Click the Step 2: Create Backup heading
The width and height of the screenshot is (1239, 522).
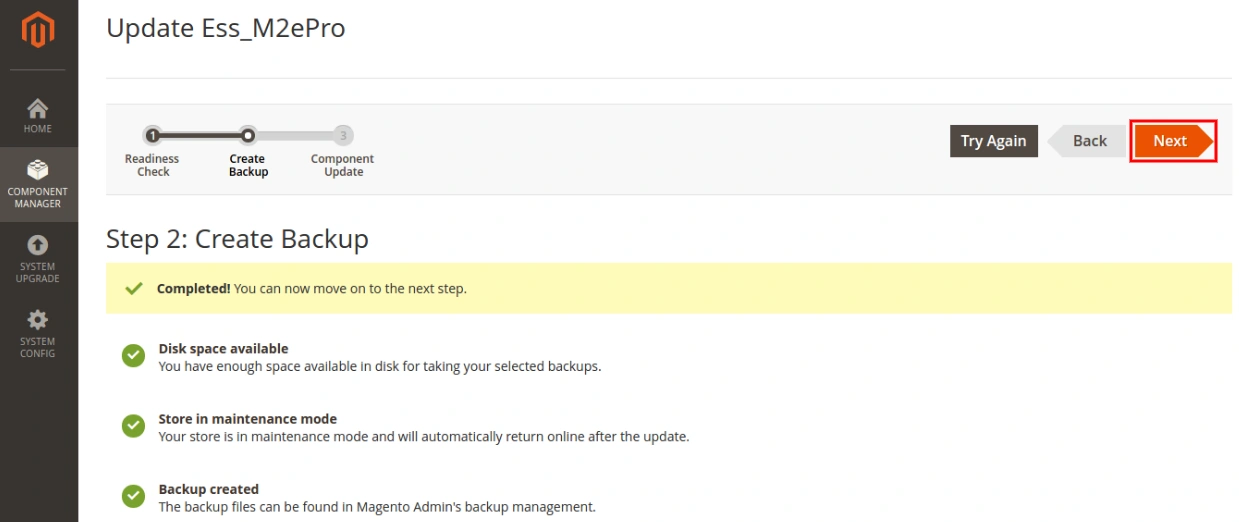pos(237,239)
